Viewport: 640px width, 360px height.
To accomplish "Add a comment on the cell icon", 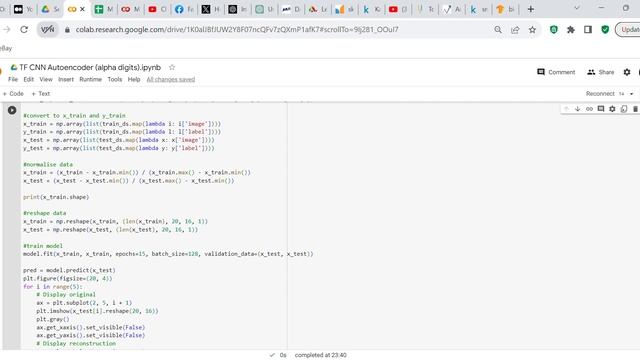I will pos(601,109).
